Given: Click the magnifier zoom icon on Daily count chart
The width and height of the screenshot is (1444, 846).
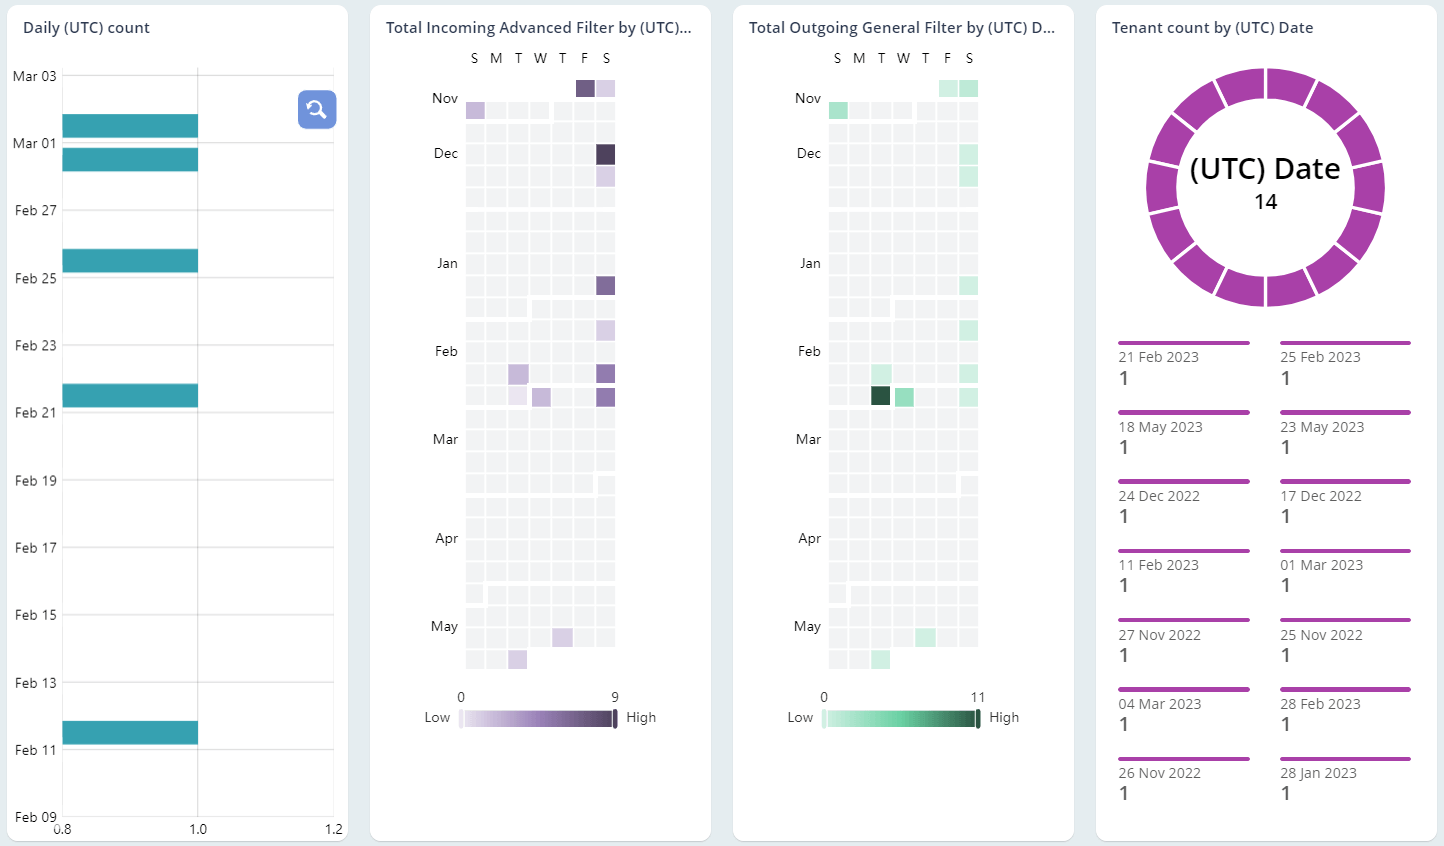Looking at the screenshot, I should tap(317, 110).
